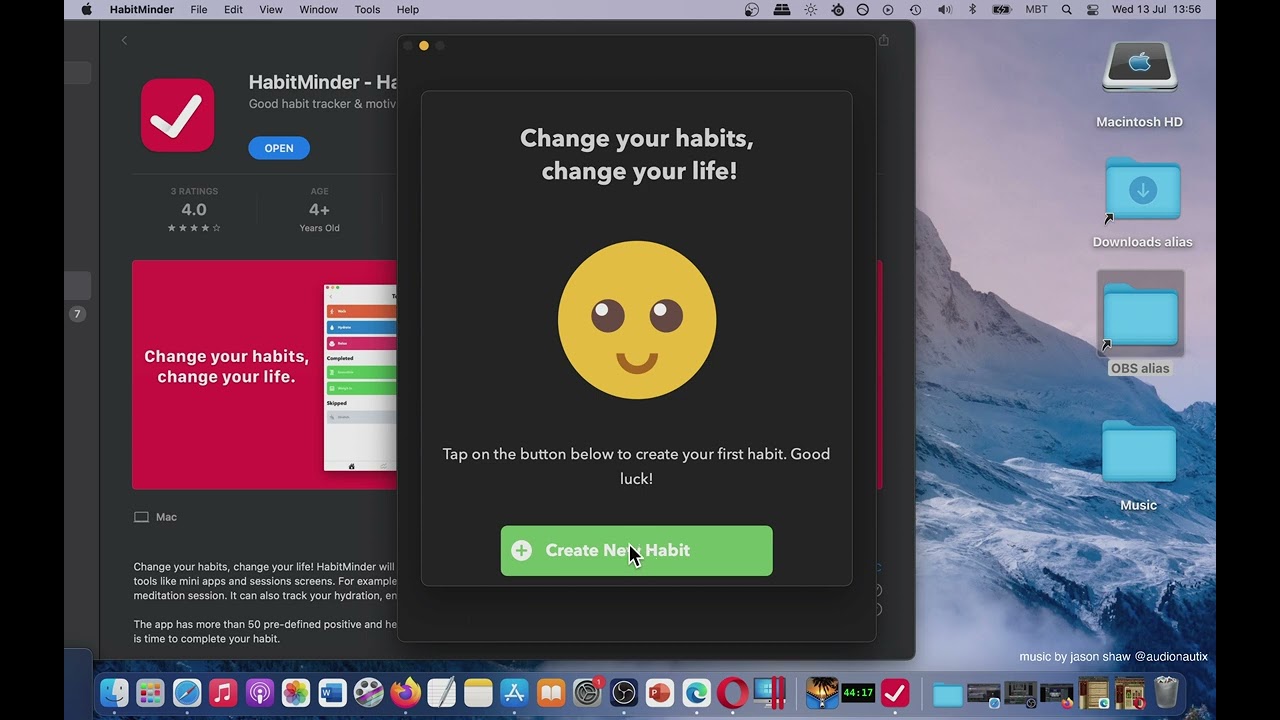Click the badge showing 7 in App Store sidebar

pyautogui.click(x=77, y=314)
